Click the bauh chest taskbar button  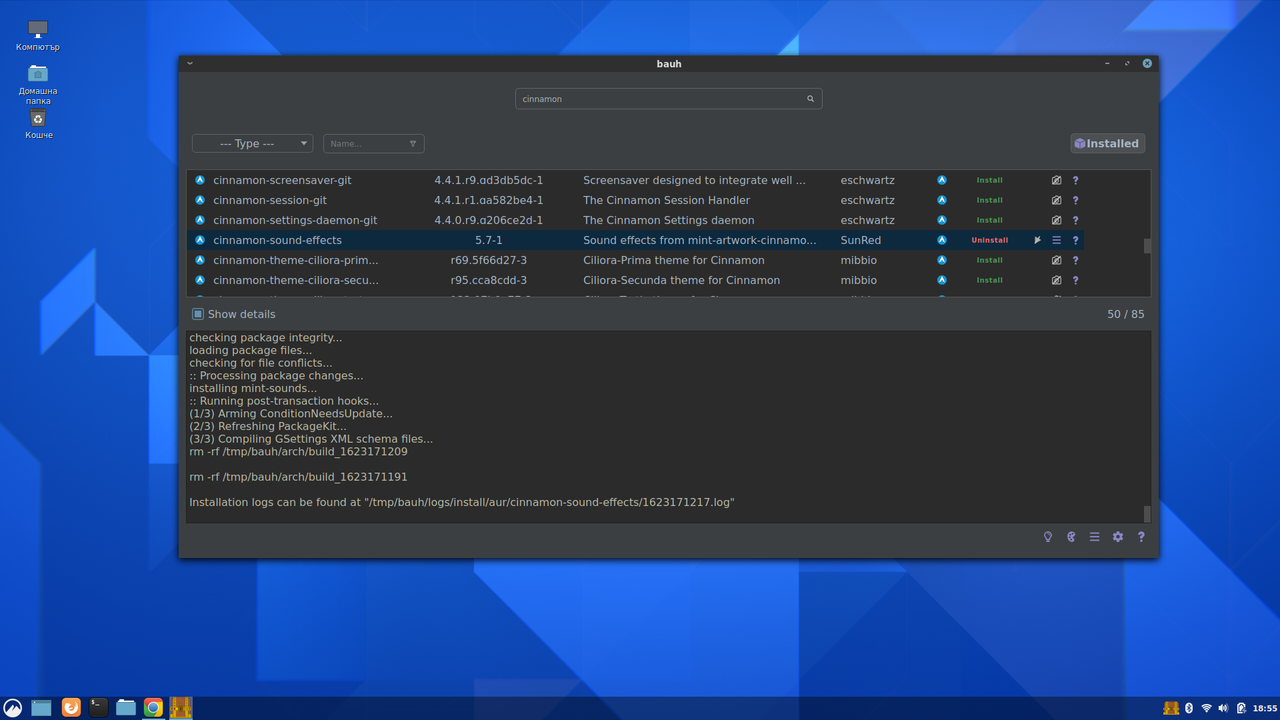point(181,708)
